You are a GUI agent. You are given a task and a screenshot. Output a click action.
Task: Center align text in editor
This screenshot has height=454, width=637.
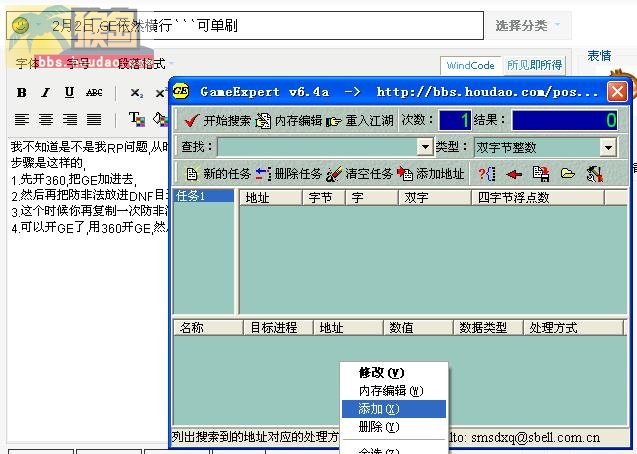click(46, 119)
